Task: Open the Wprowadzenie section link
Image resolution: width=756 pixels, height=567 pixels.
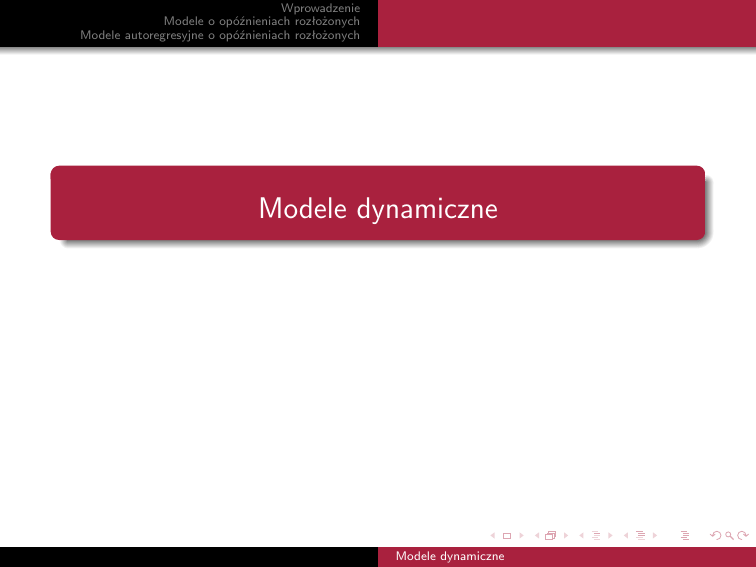Action: [320, 8]
